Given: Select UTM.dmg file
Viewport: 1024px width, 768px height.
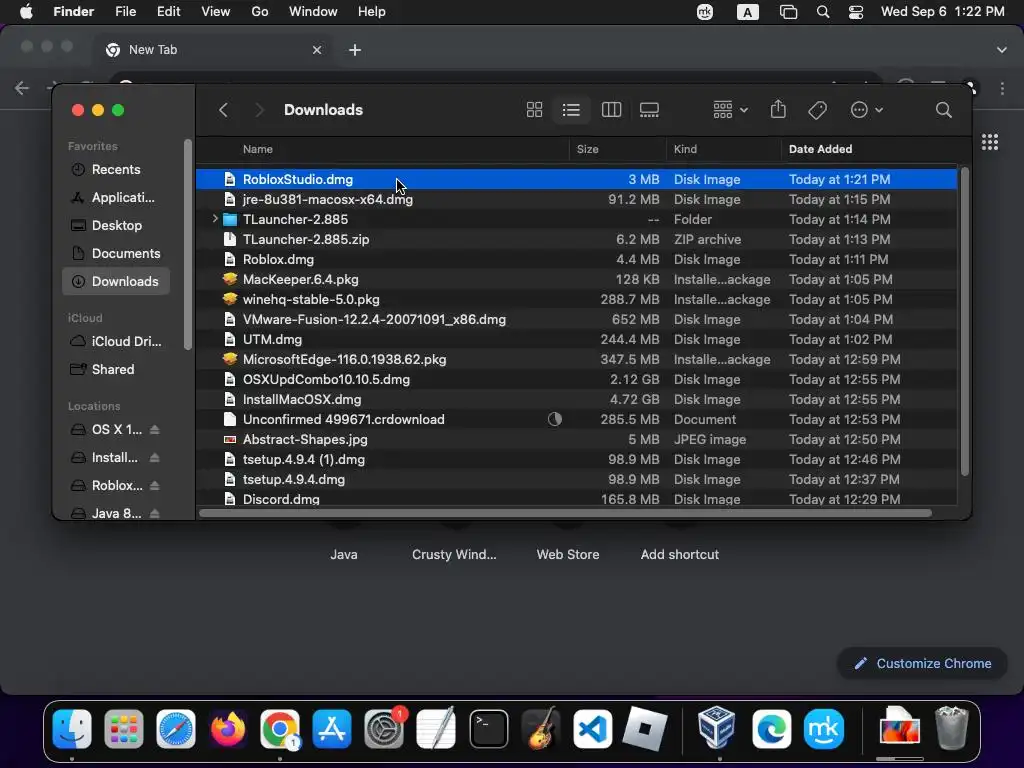Looking at the screenshot, I should (577, 340).
